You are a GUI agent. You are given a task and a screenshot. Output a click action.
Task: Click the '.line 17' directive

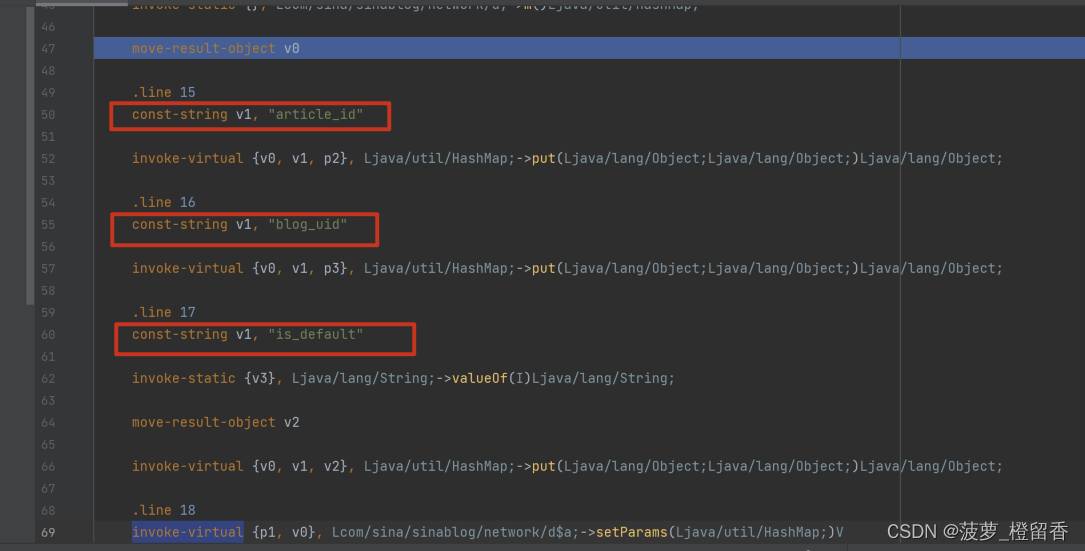click(x=164, y=312)
